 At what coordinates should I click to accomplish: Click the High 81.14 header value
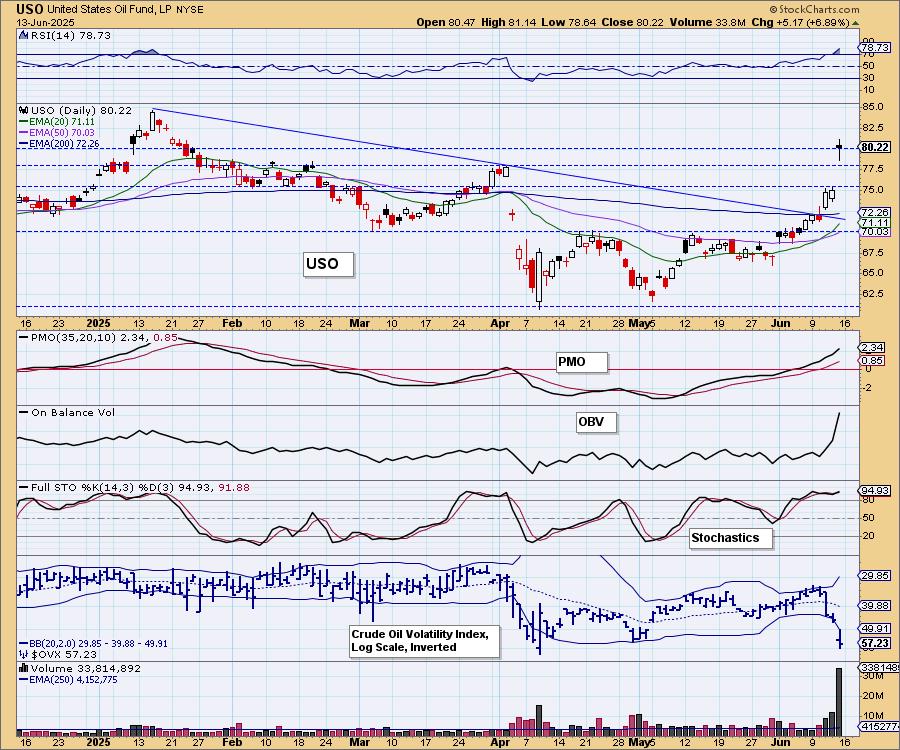(509, 22)
